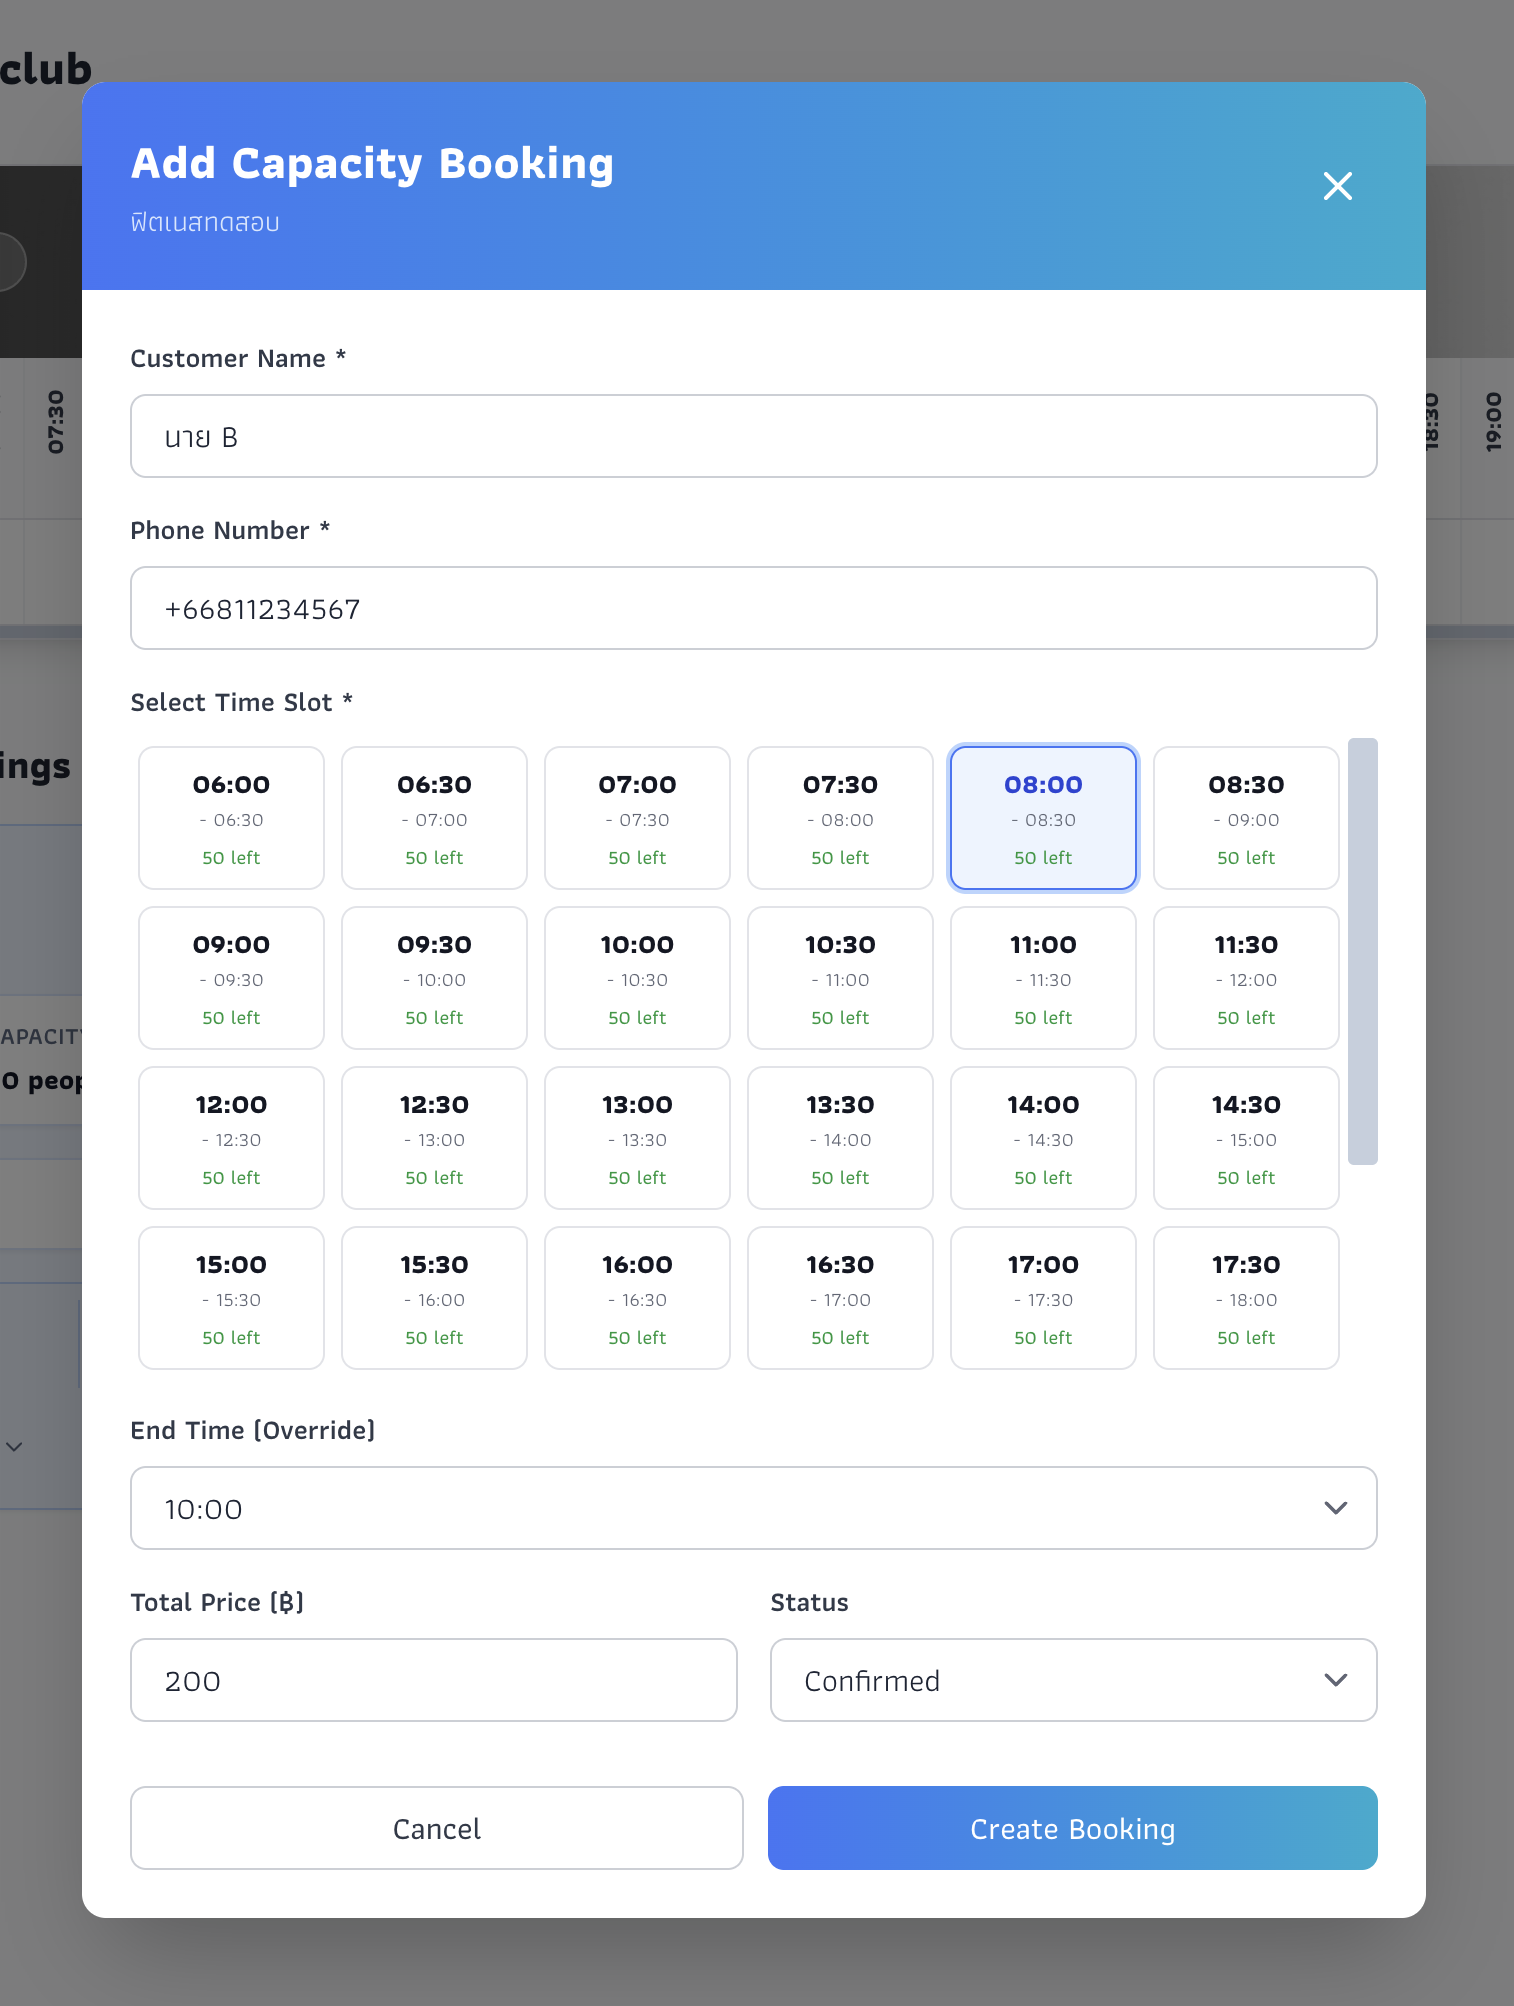This screenshot has width=1514, height=2006.
Task: Click the End Time dropdown chevron arrow
Action: click(x=1336, y=1508)
